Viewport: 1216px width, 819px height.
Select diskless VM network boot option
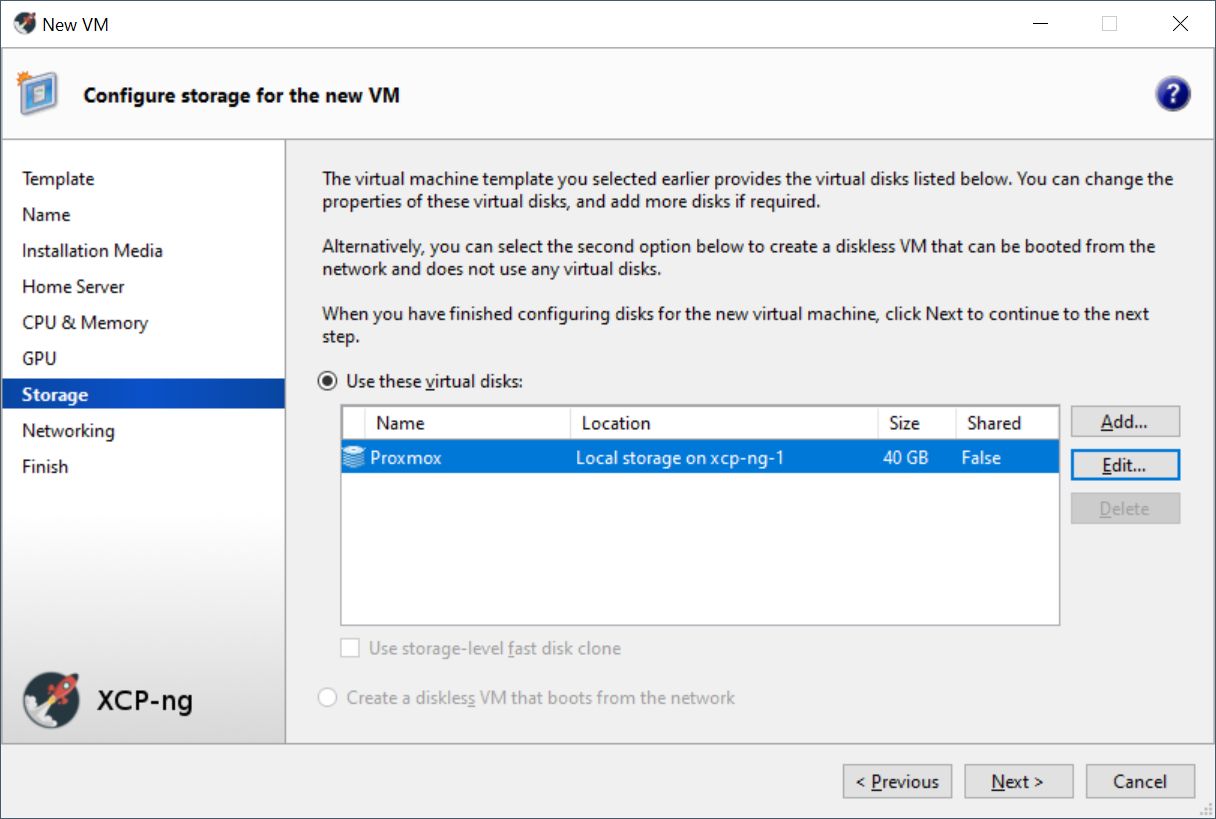pyautogui.click(x=327, y=698)
